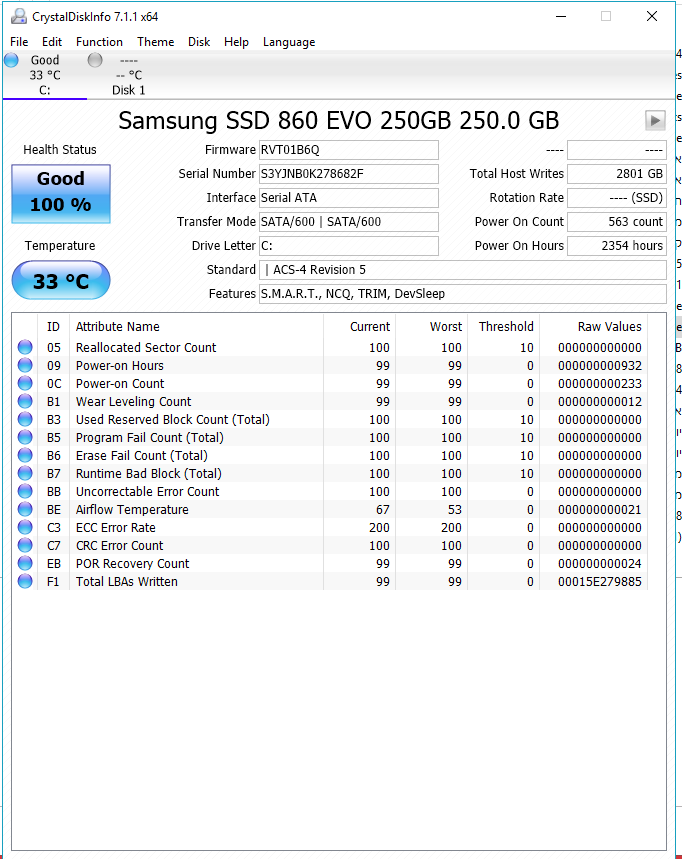682x859 pixels.
Task: Click status orb for Runtime Bad Block
Action: 25,473
